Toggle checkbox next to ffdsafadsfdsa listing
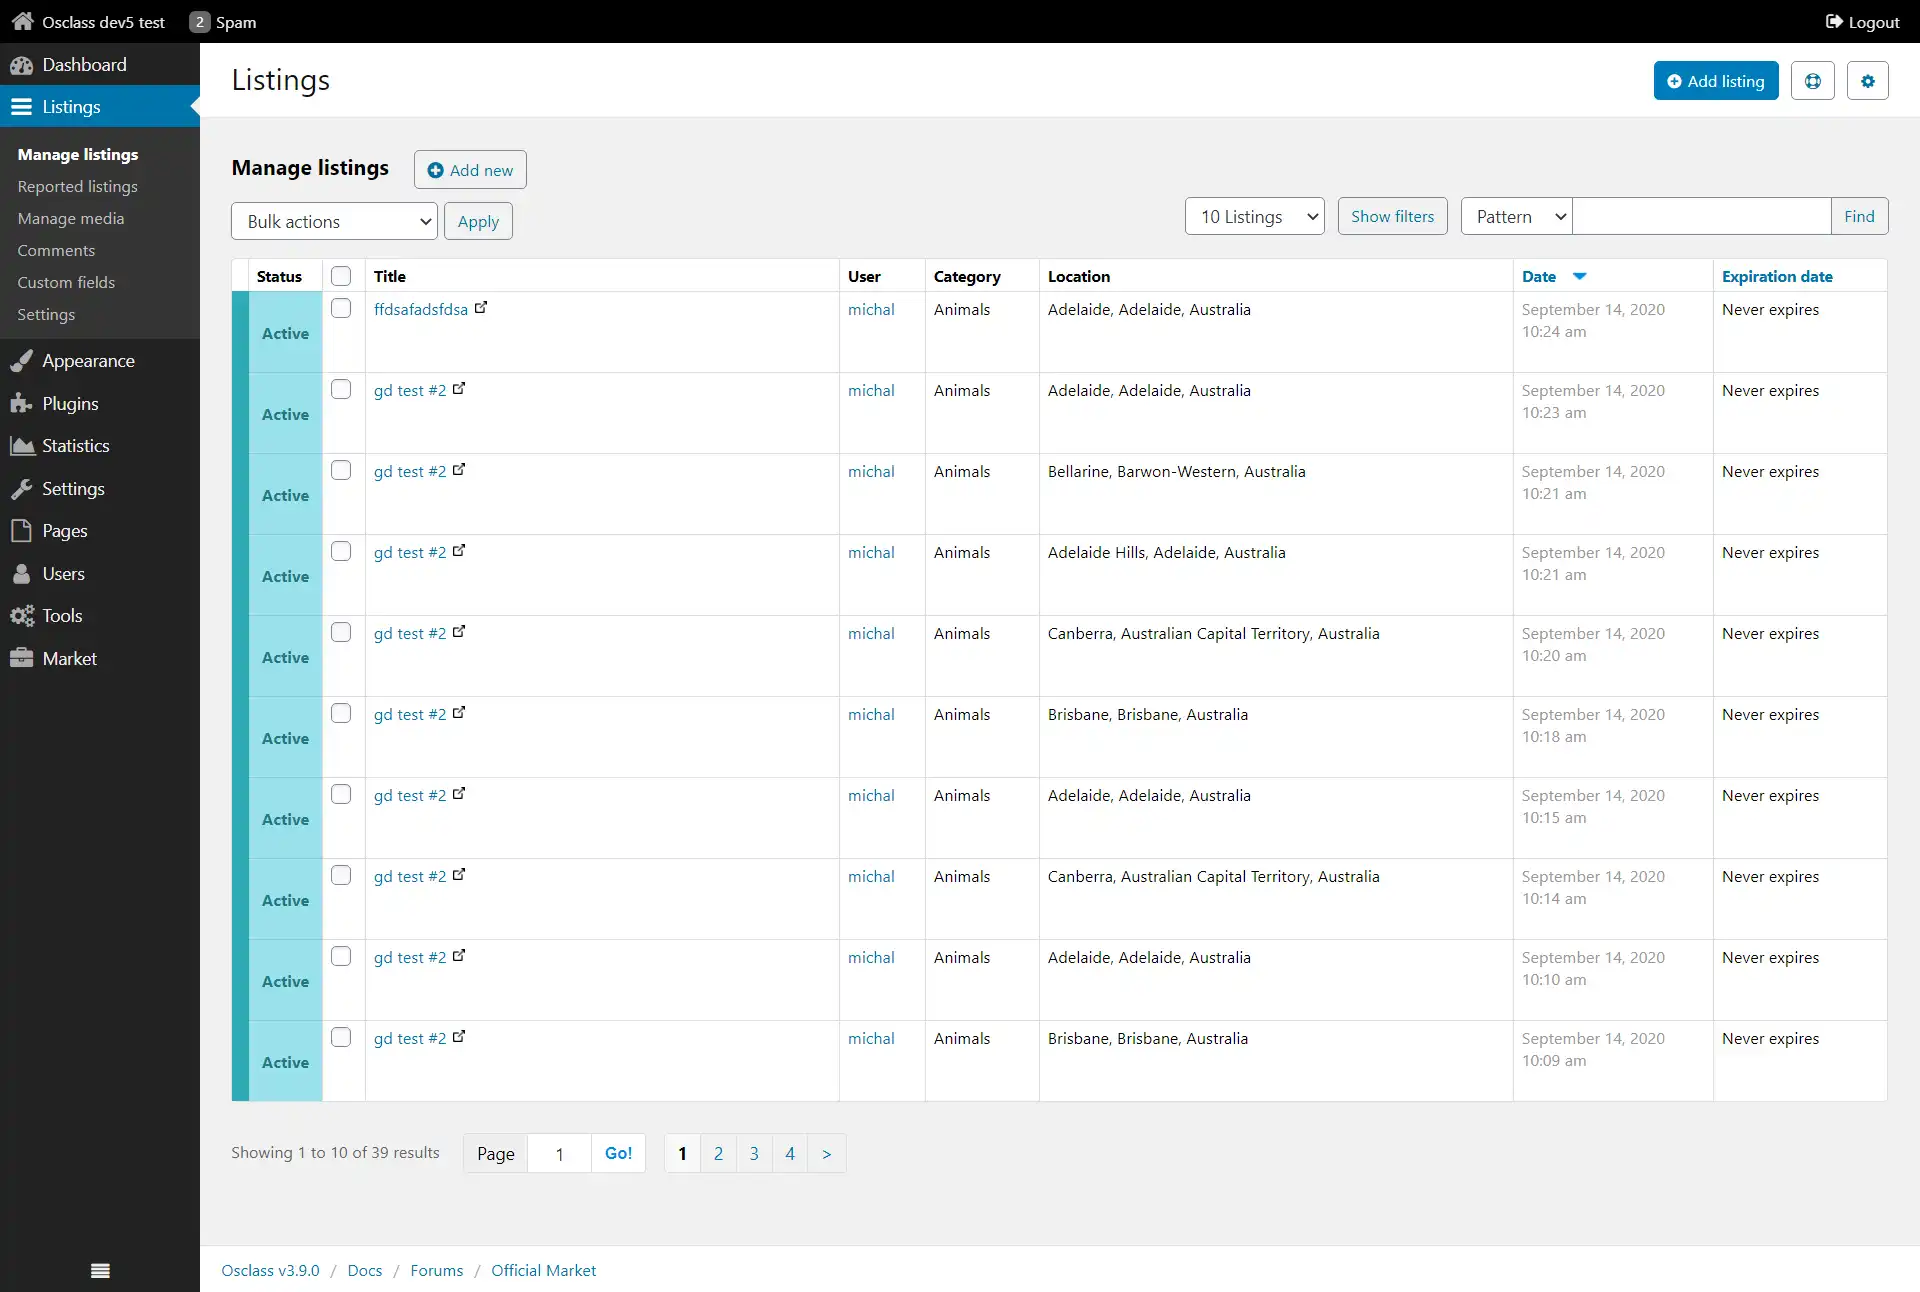Screen dimensions: 1920x1292 pos(343,307)
